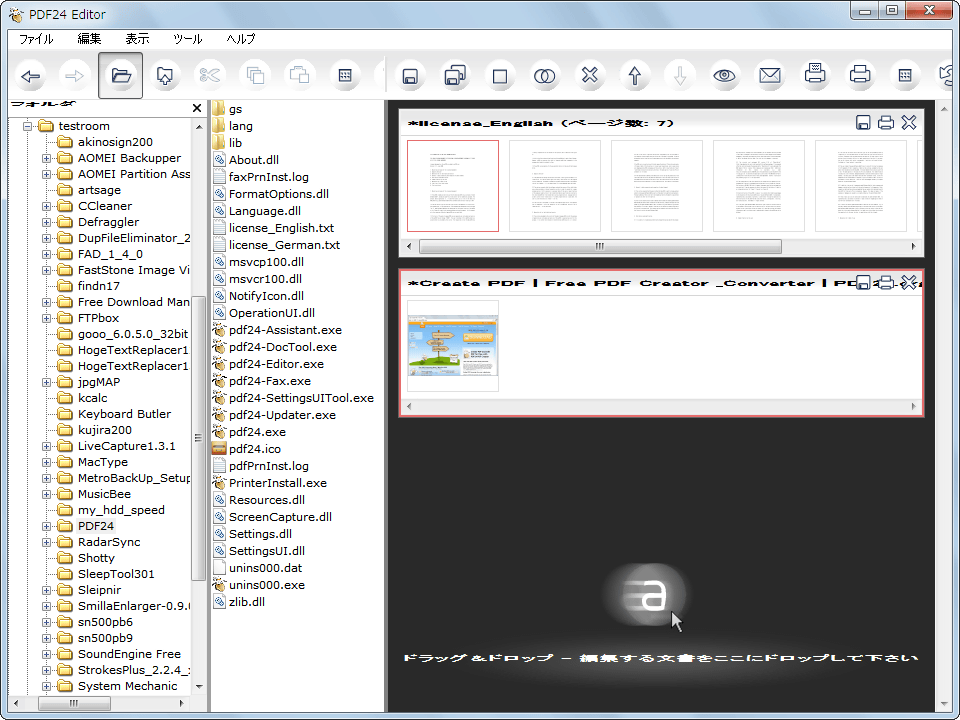This screenshot has width=960, height=720.
Task: Select the Create PDF webpage thumbnail
Action: pyautogui.click(x=453, y=346)
